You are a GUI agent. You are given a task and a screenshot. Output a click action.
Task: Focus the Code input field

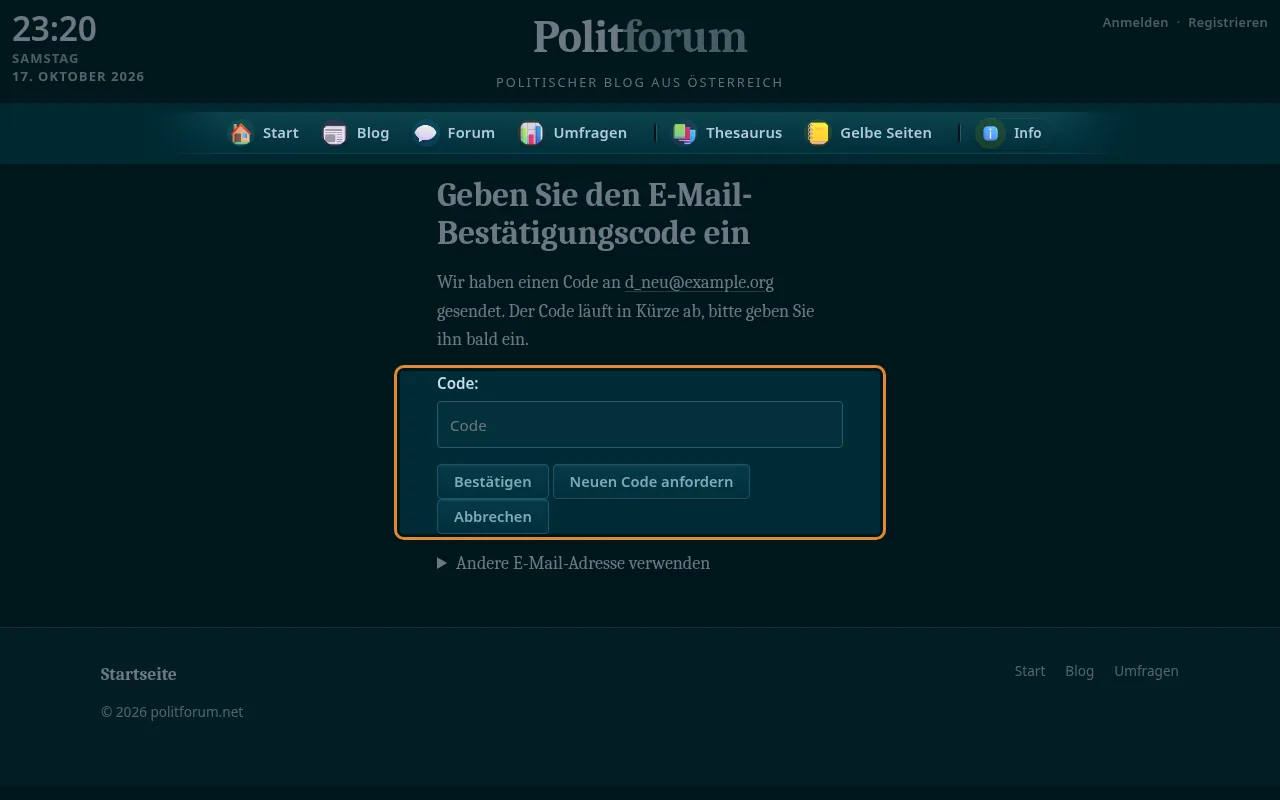click(x=640, y=425)
